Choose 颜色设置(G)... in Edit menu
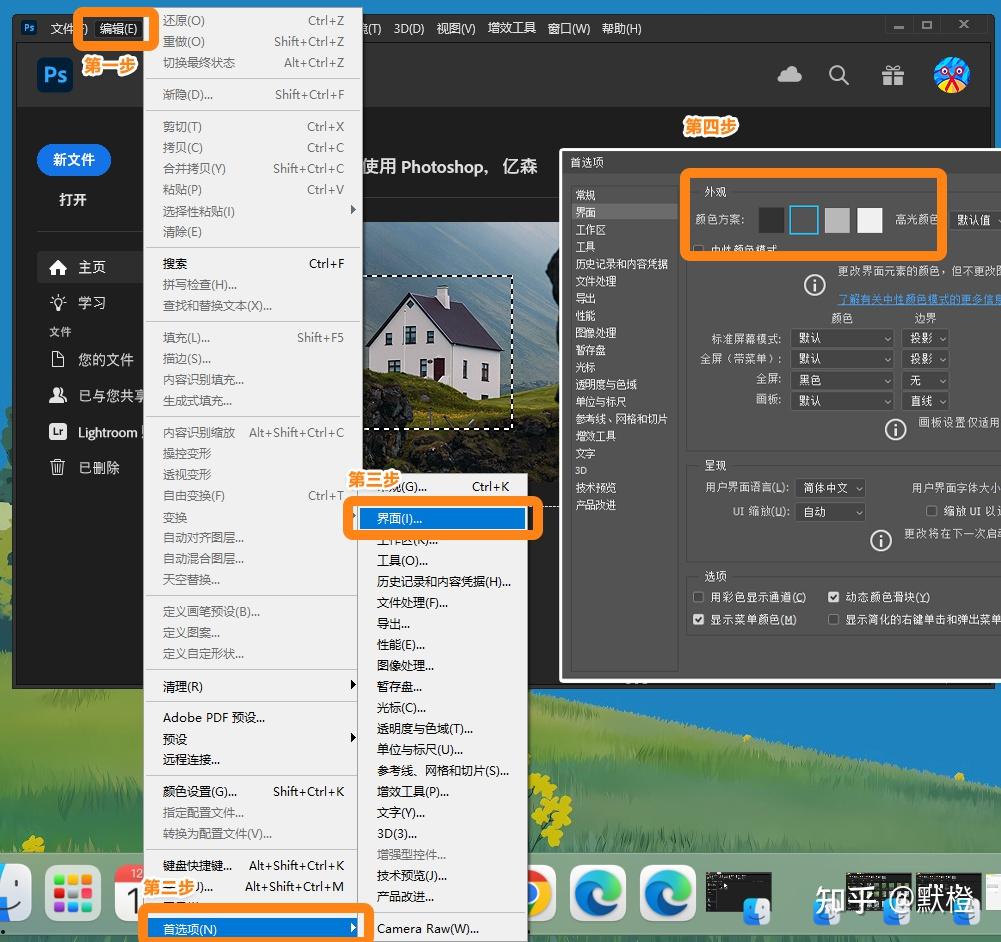Image resolution: width=1001 pixels, height=942 pixels. tap(253, 791)
